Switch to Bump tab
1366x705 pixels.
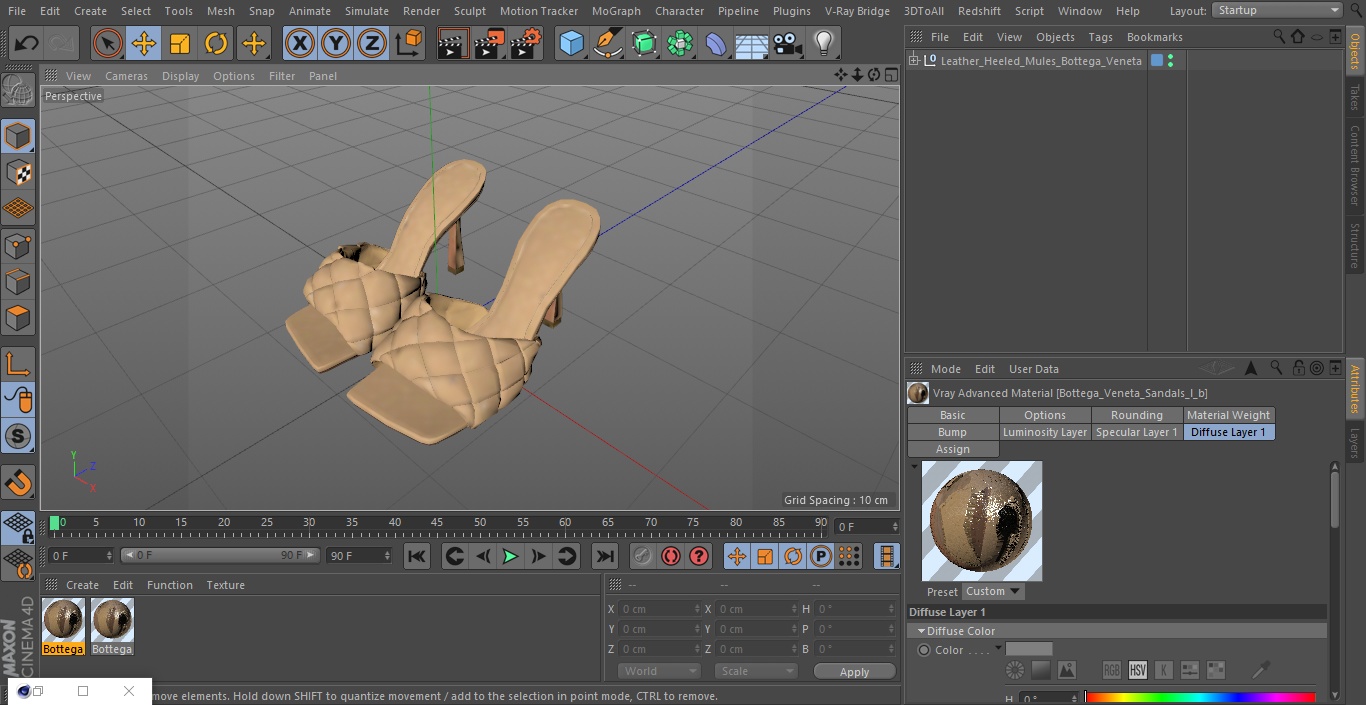[953, 432]
